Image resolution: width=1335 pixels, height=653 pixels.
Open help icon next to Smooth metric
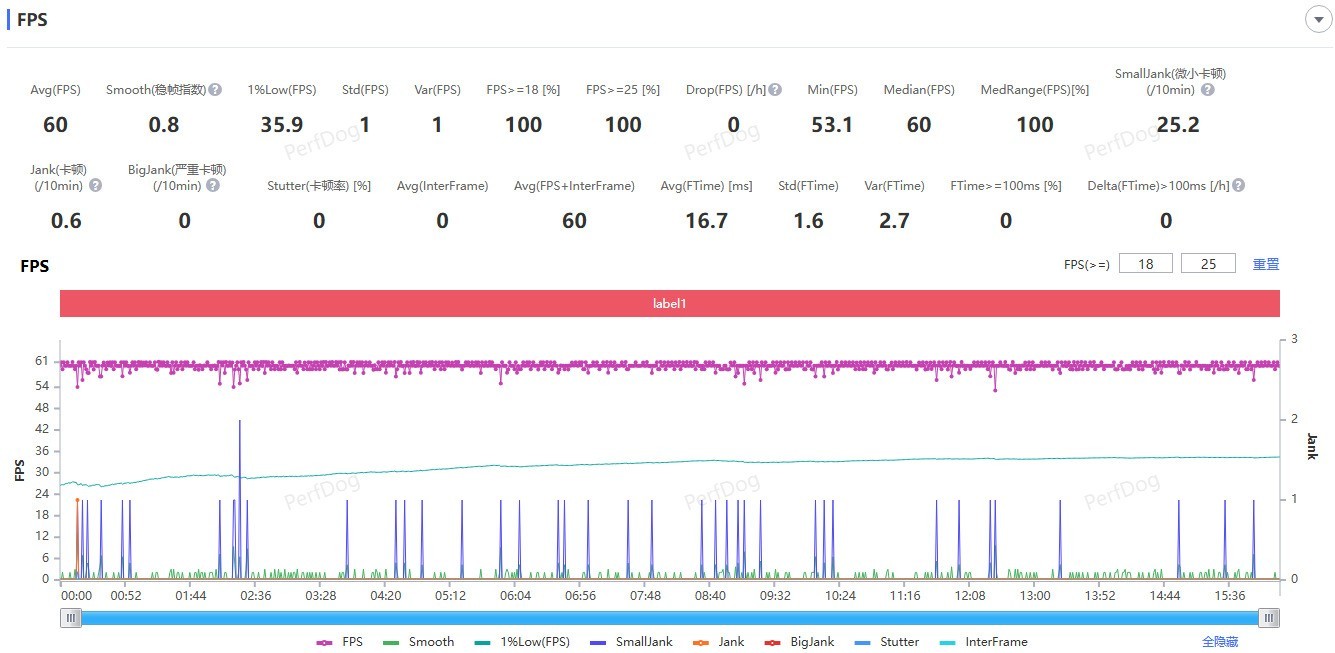coord(215,90)
